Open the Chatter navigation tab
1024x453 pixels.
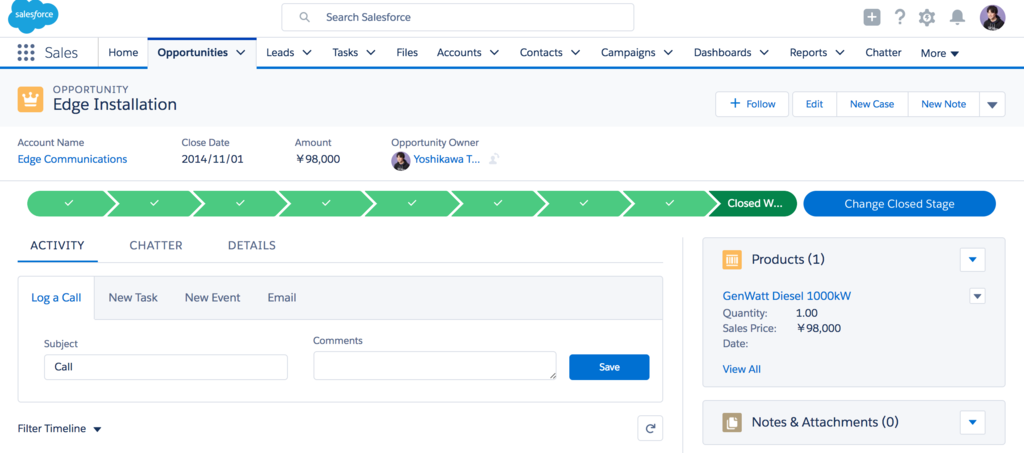click(x=883, y=53)
